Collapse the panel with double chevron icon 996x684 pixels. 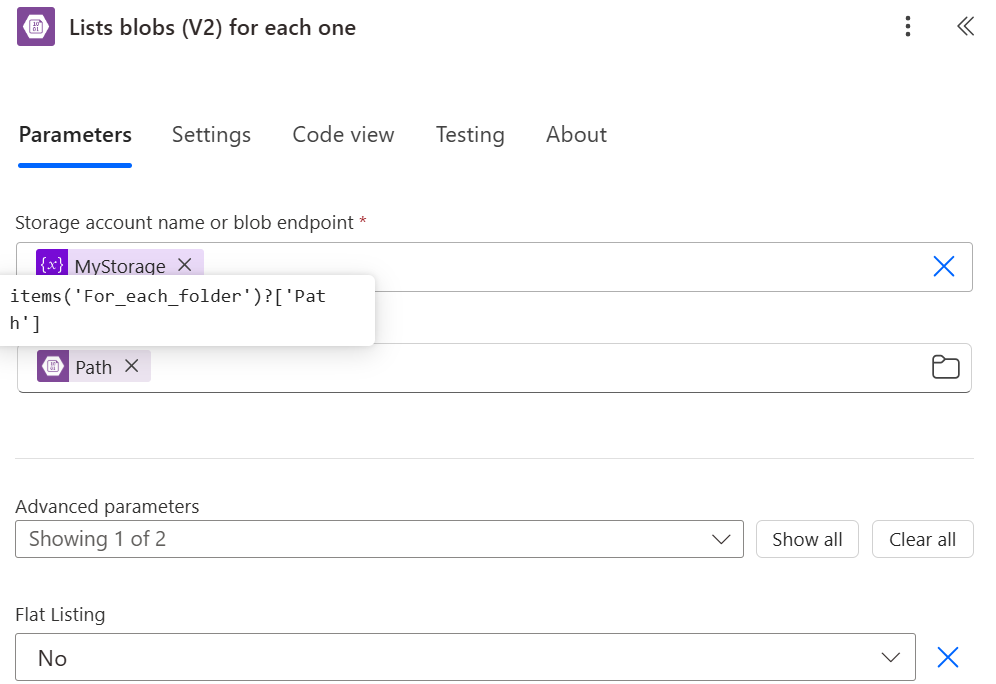(x=965, y=27)
